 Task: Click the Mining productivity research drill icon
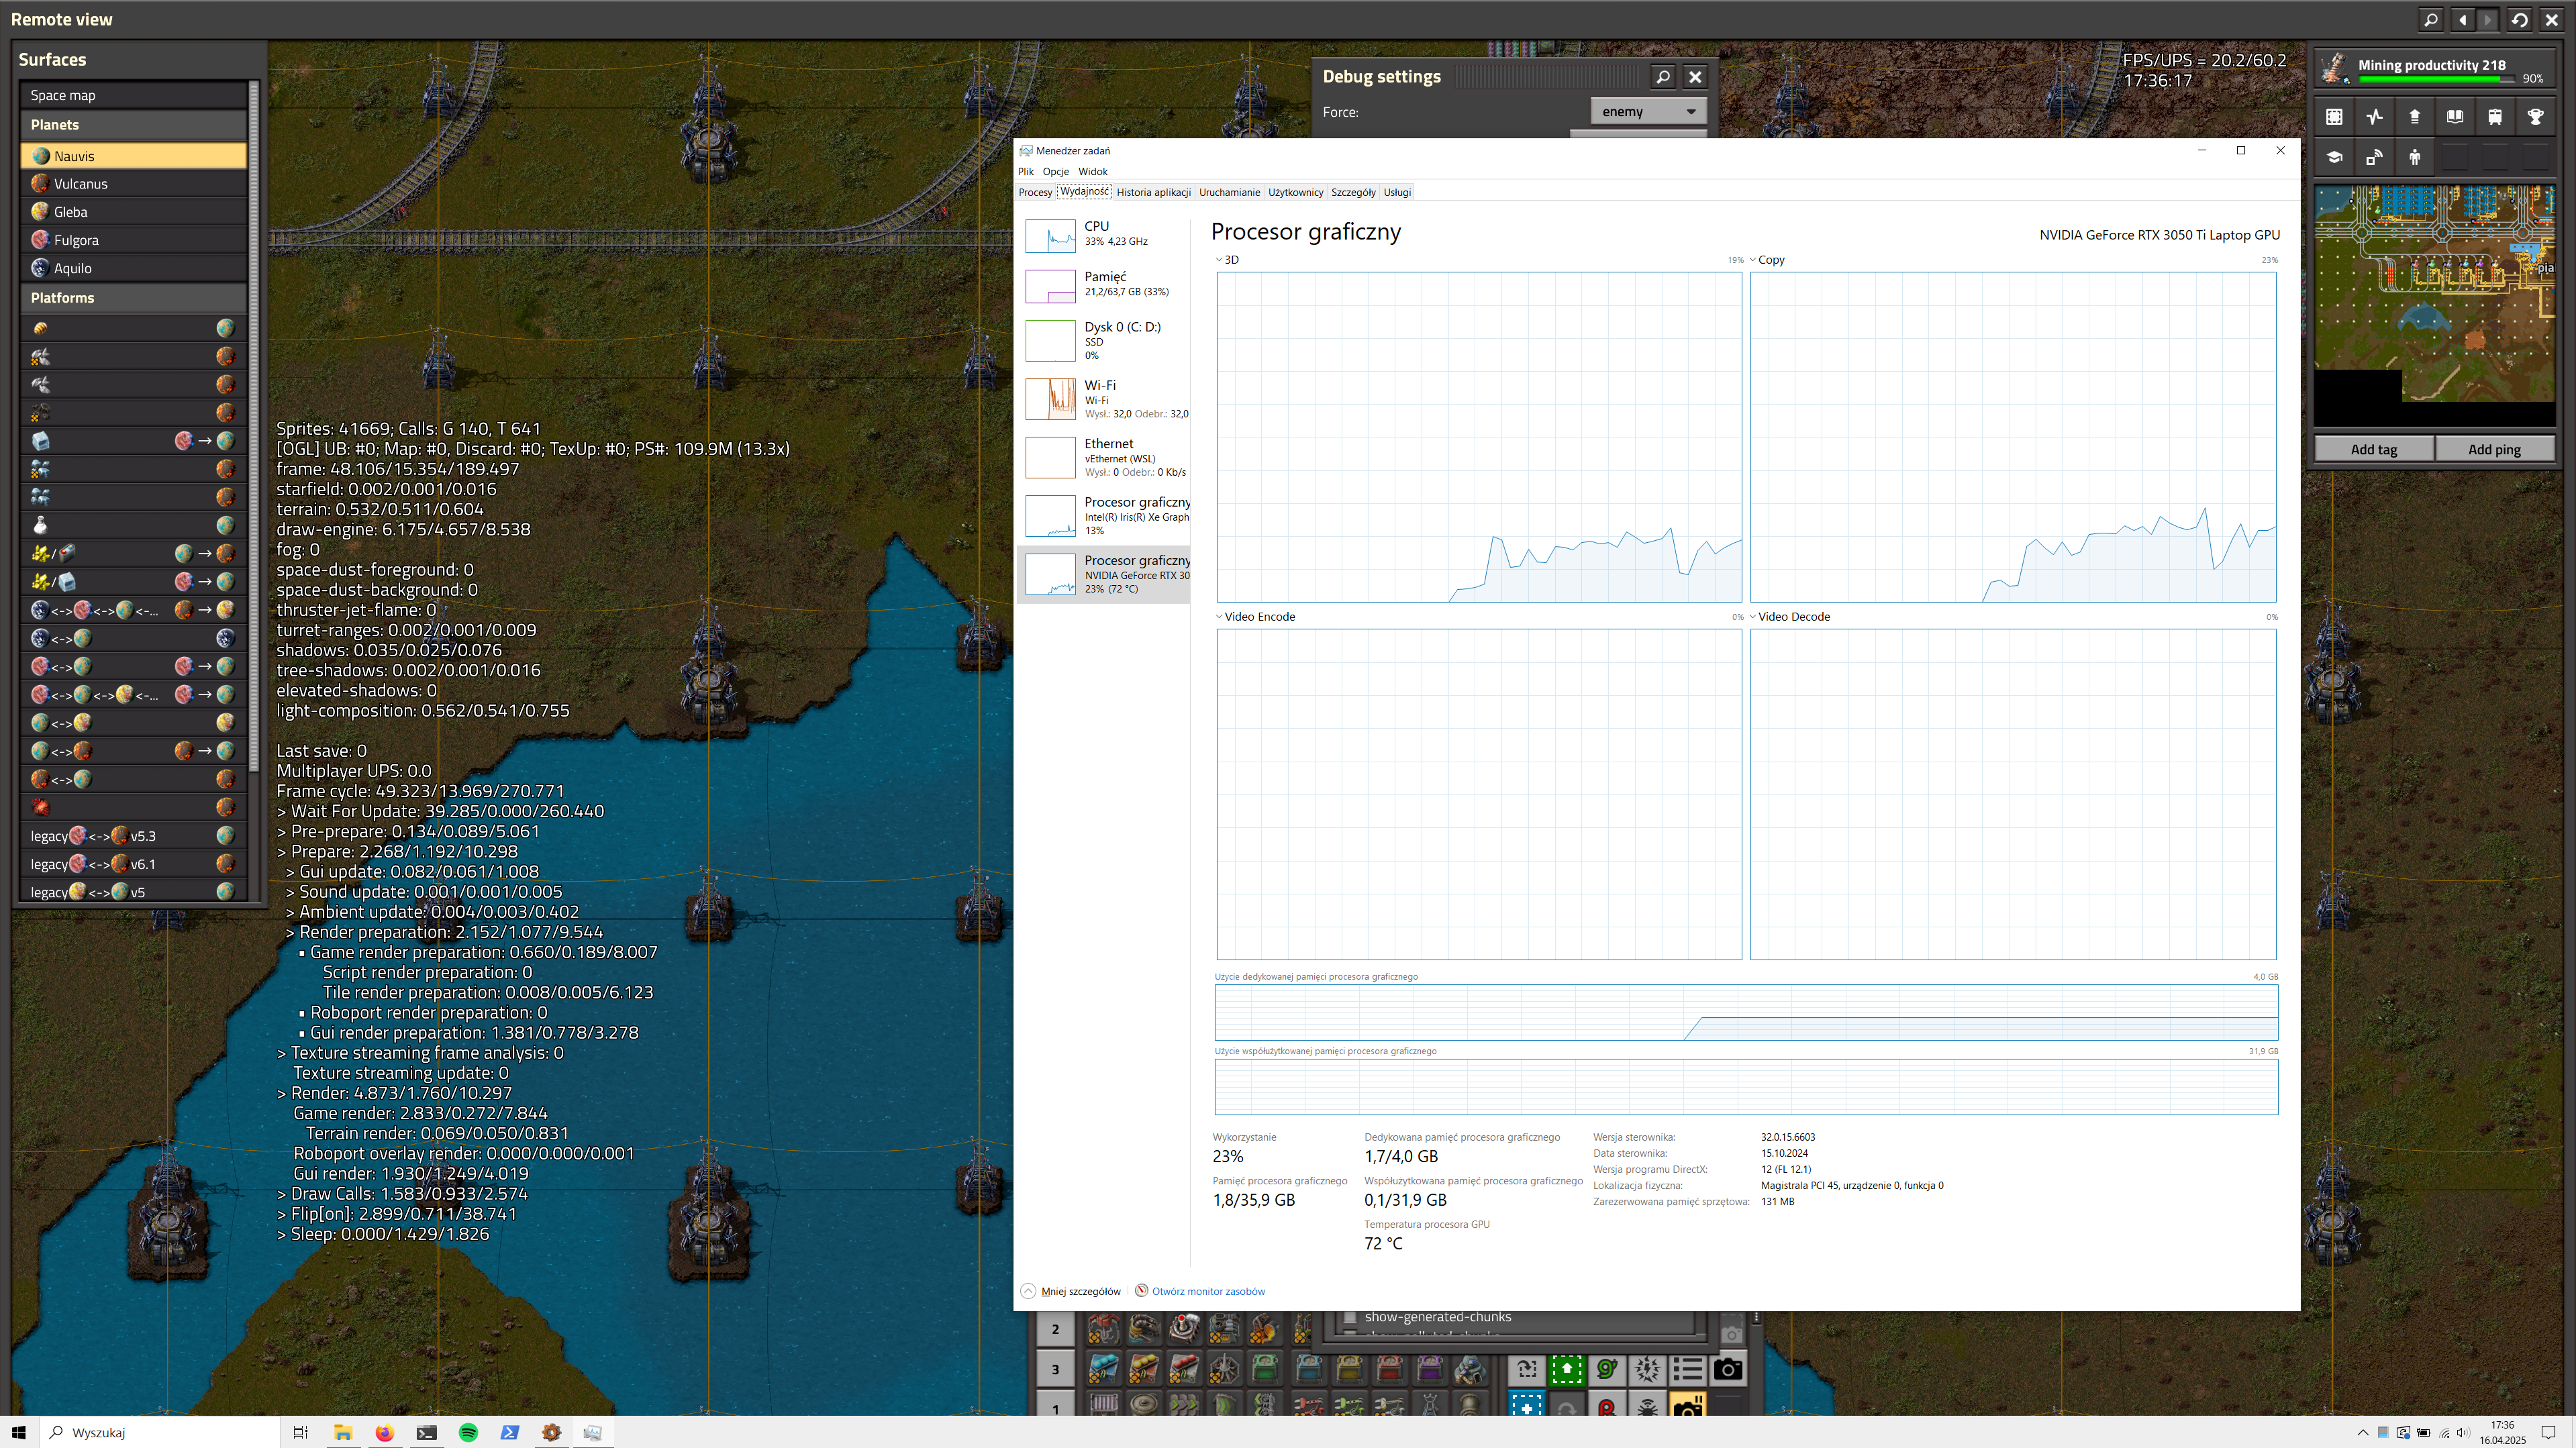click(2335, 68)
